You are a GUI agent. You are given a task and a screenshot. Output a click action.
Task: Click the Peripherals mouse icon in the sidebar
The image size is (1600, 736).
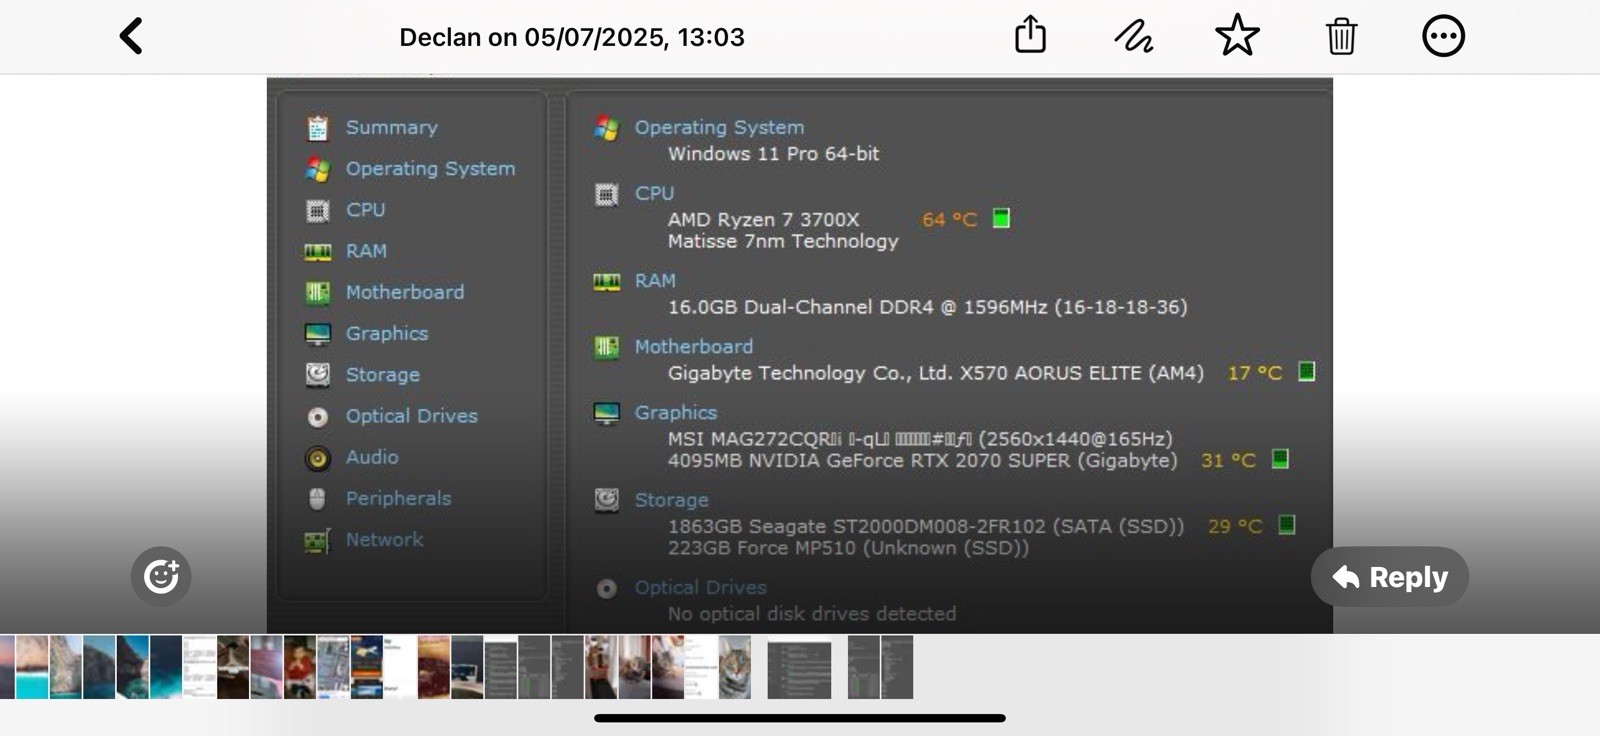click(317, 499)
